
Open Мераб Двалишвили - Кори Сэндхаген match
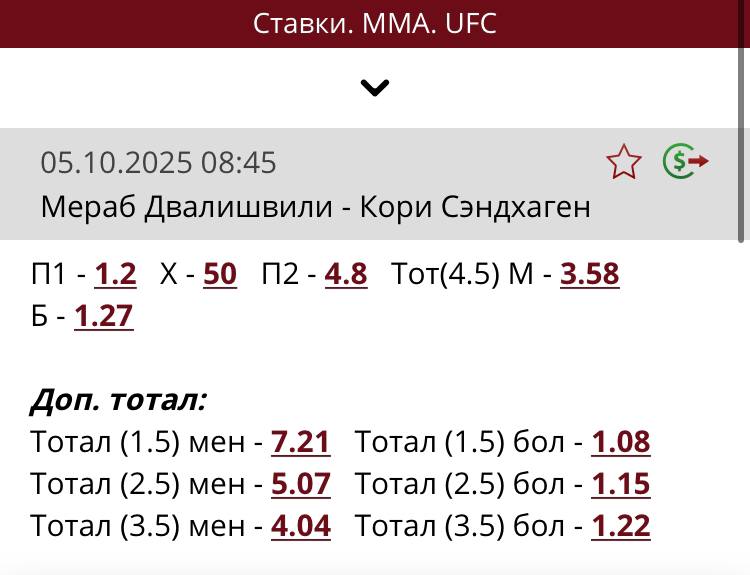(x=315, y=206)
